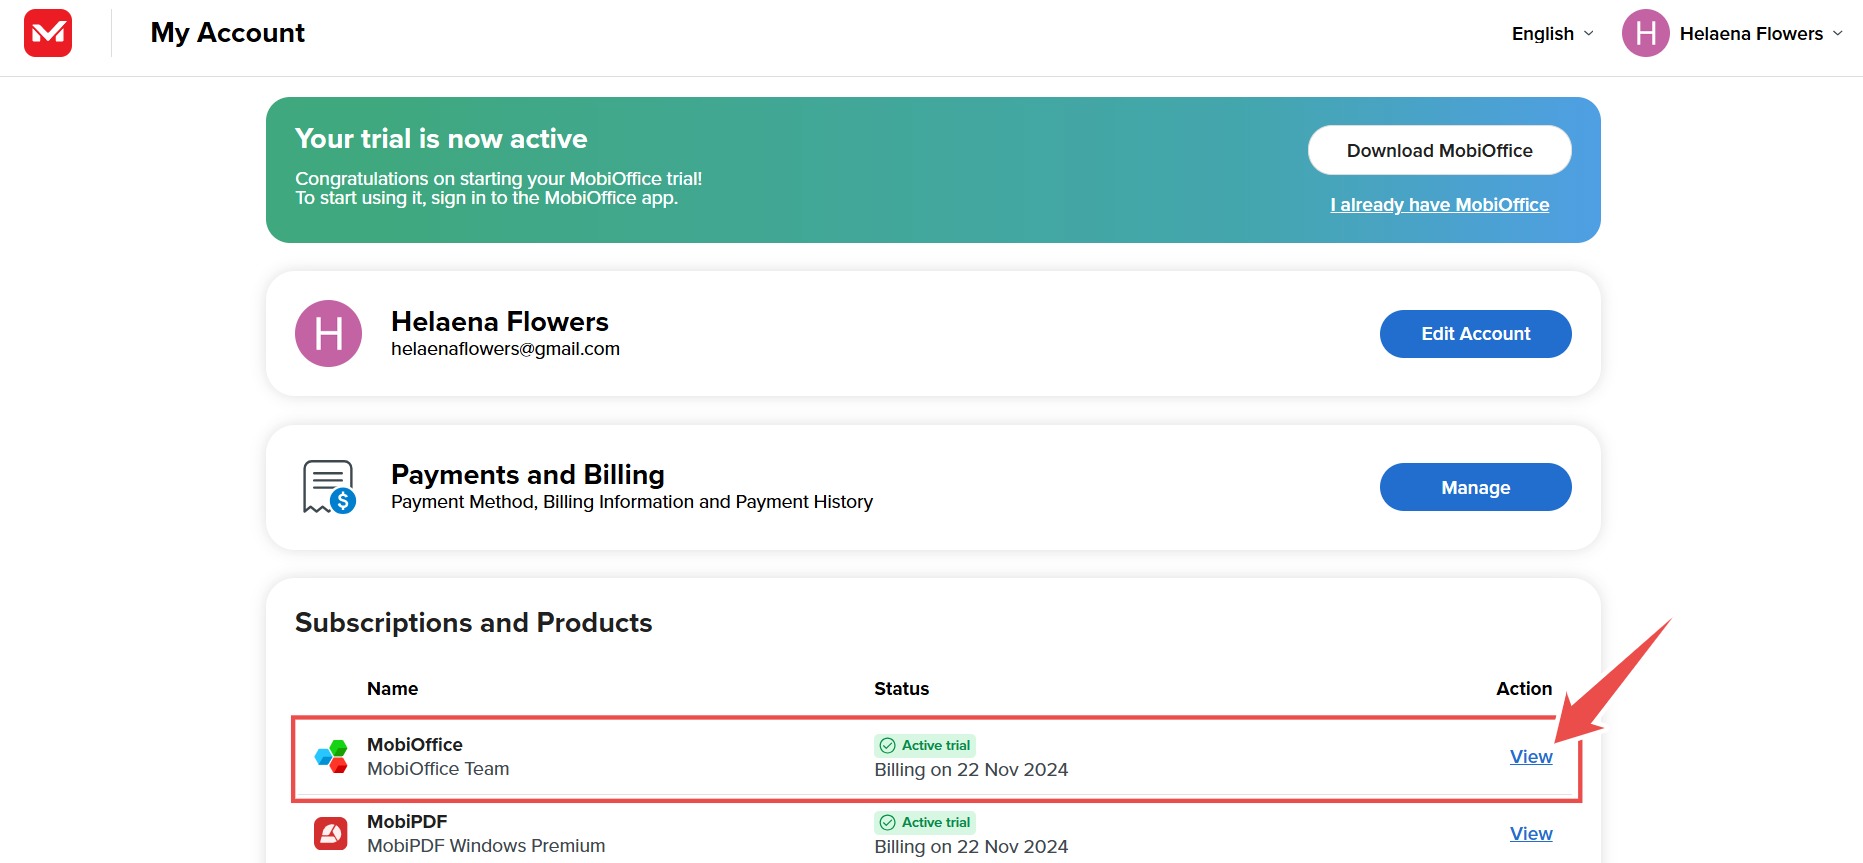Click the Action column header
Viewport: 1863px width, 863px height.
(1524, 689)
